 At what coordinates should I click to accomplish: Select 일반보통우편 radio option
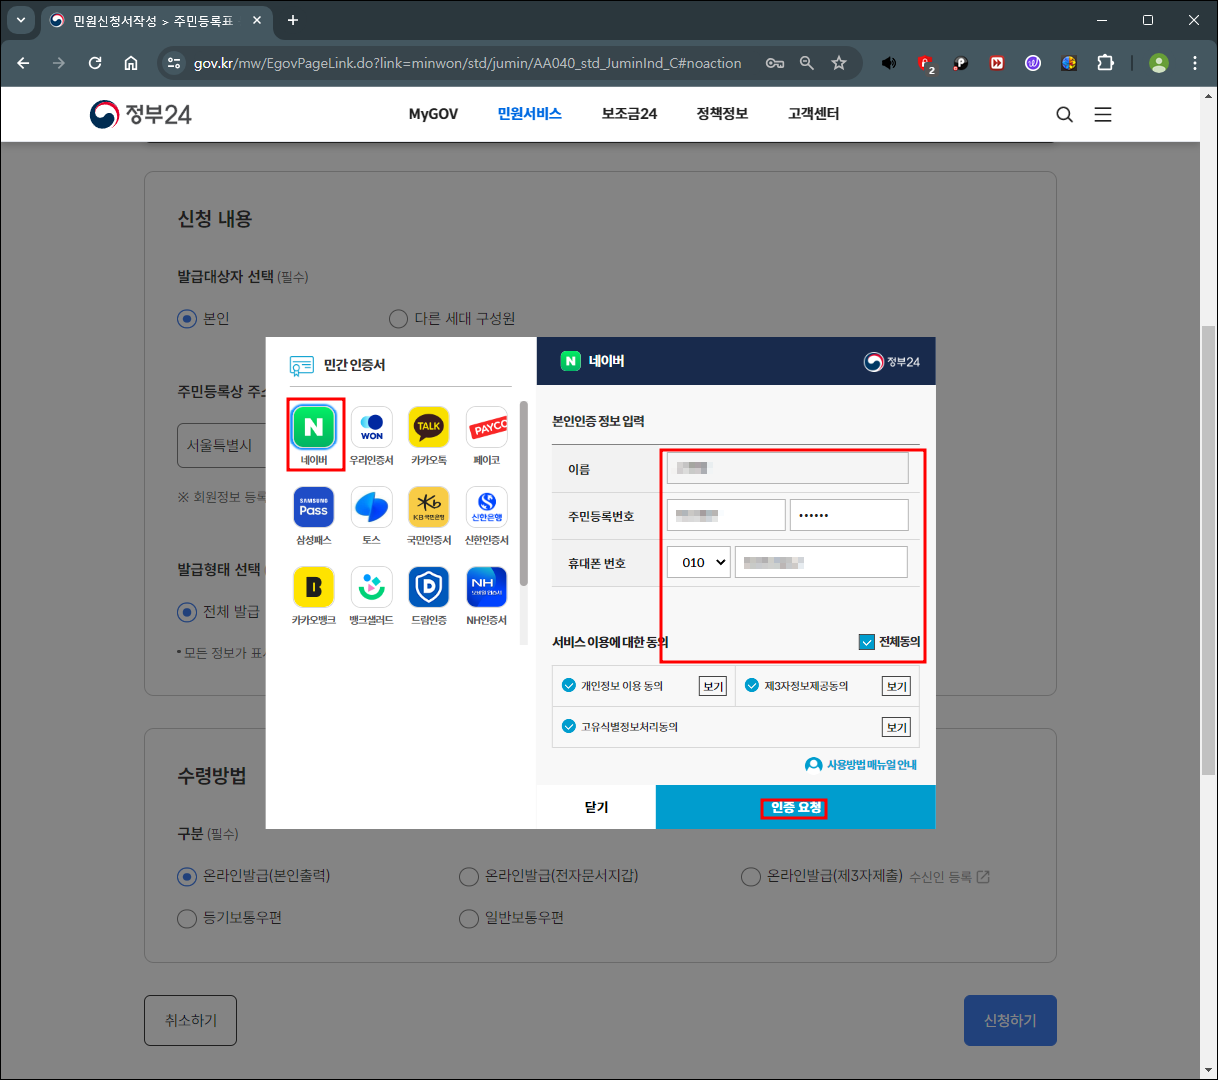[469, 919]
